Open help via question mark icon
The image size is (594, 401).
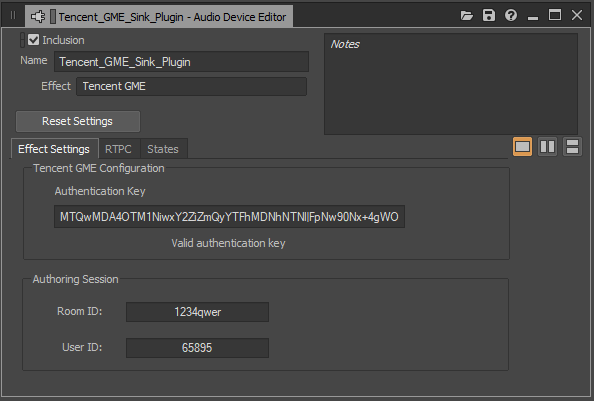click(x=511, y=16)
